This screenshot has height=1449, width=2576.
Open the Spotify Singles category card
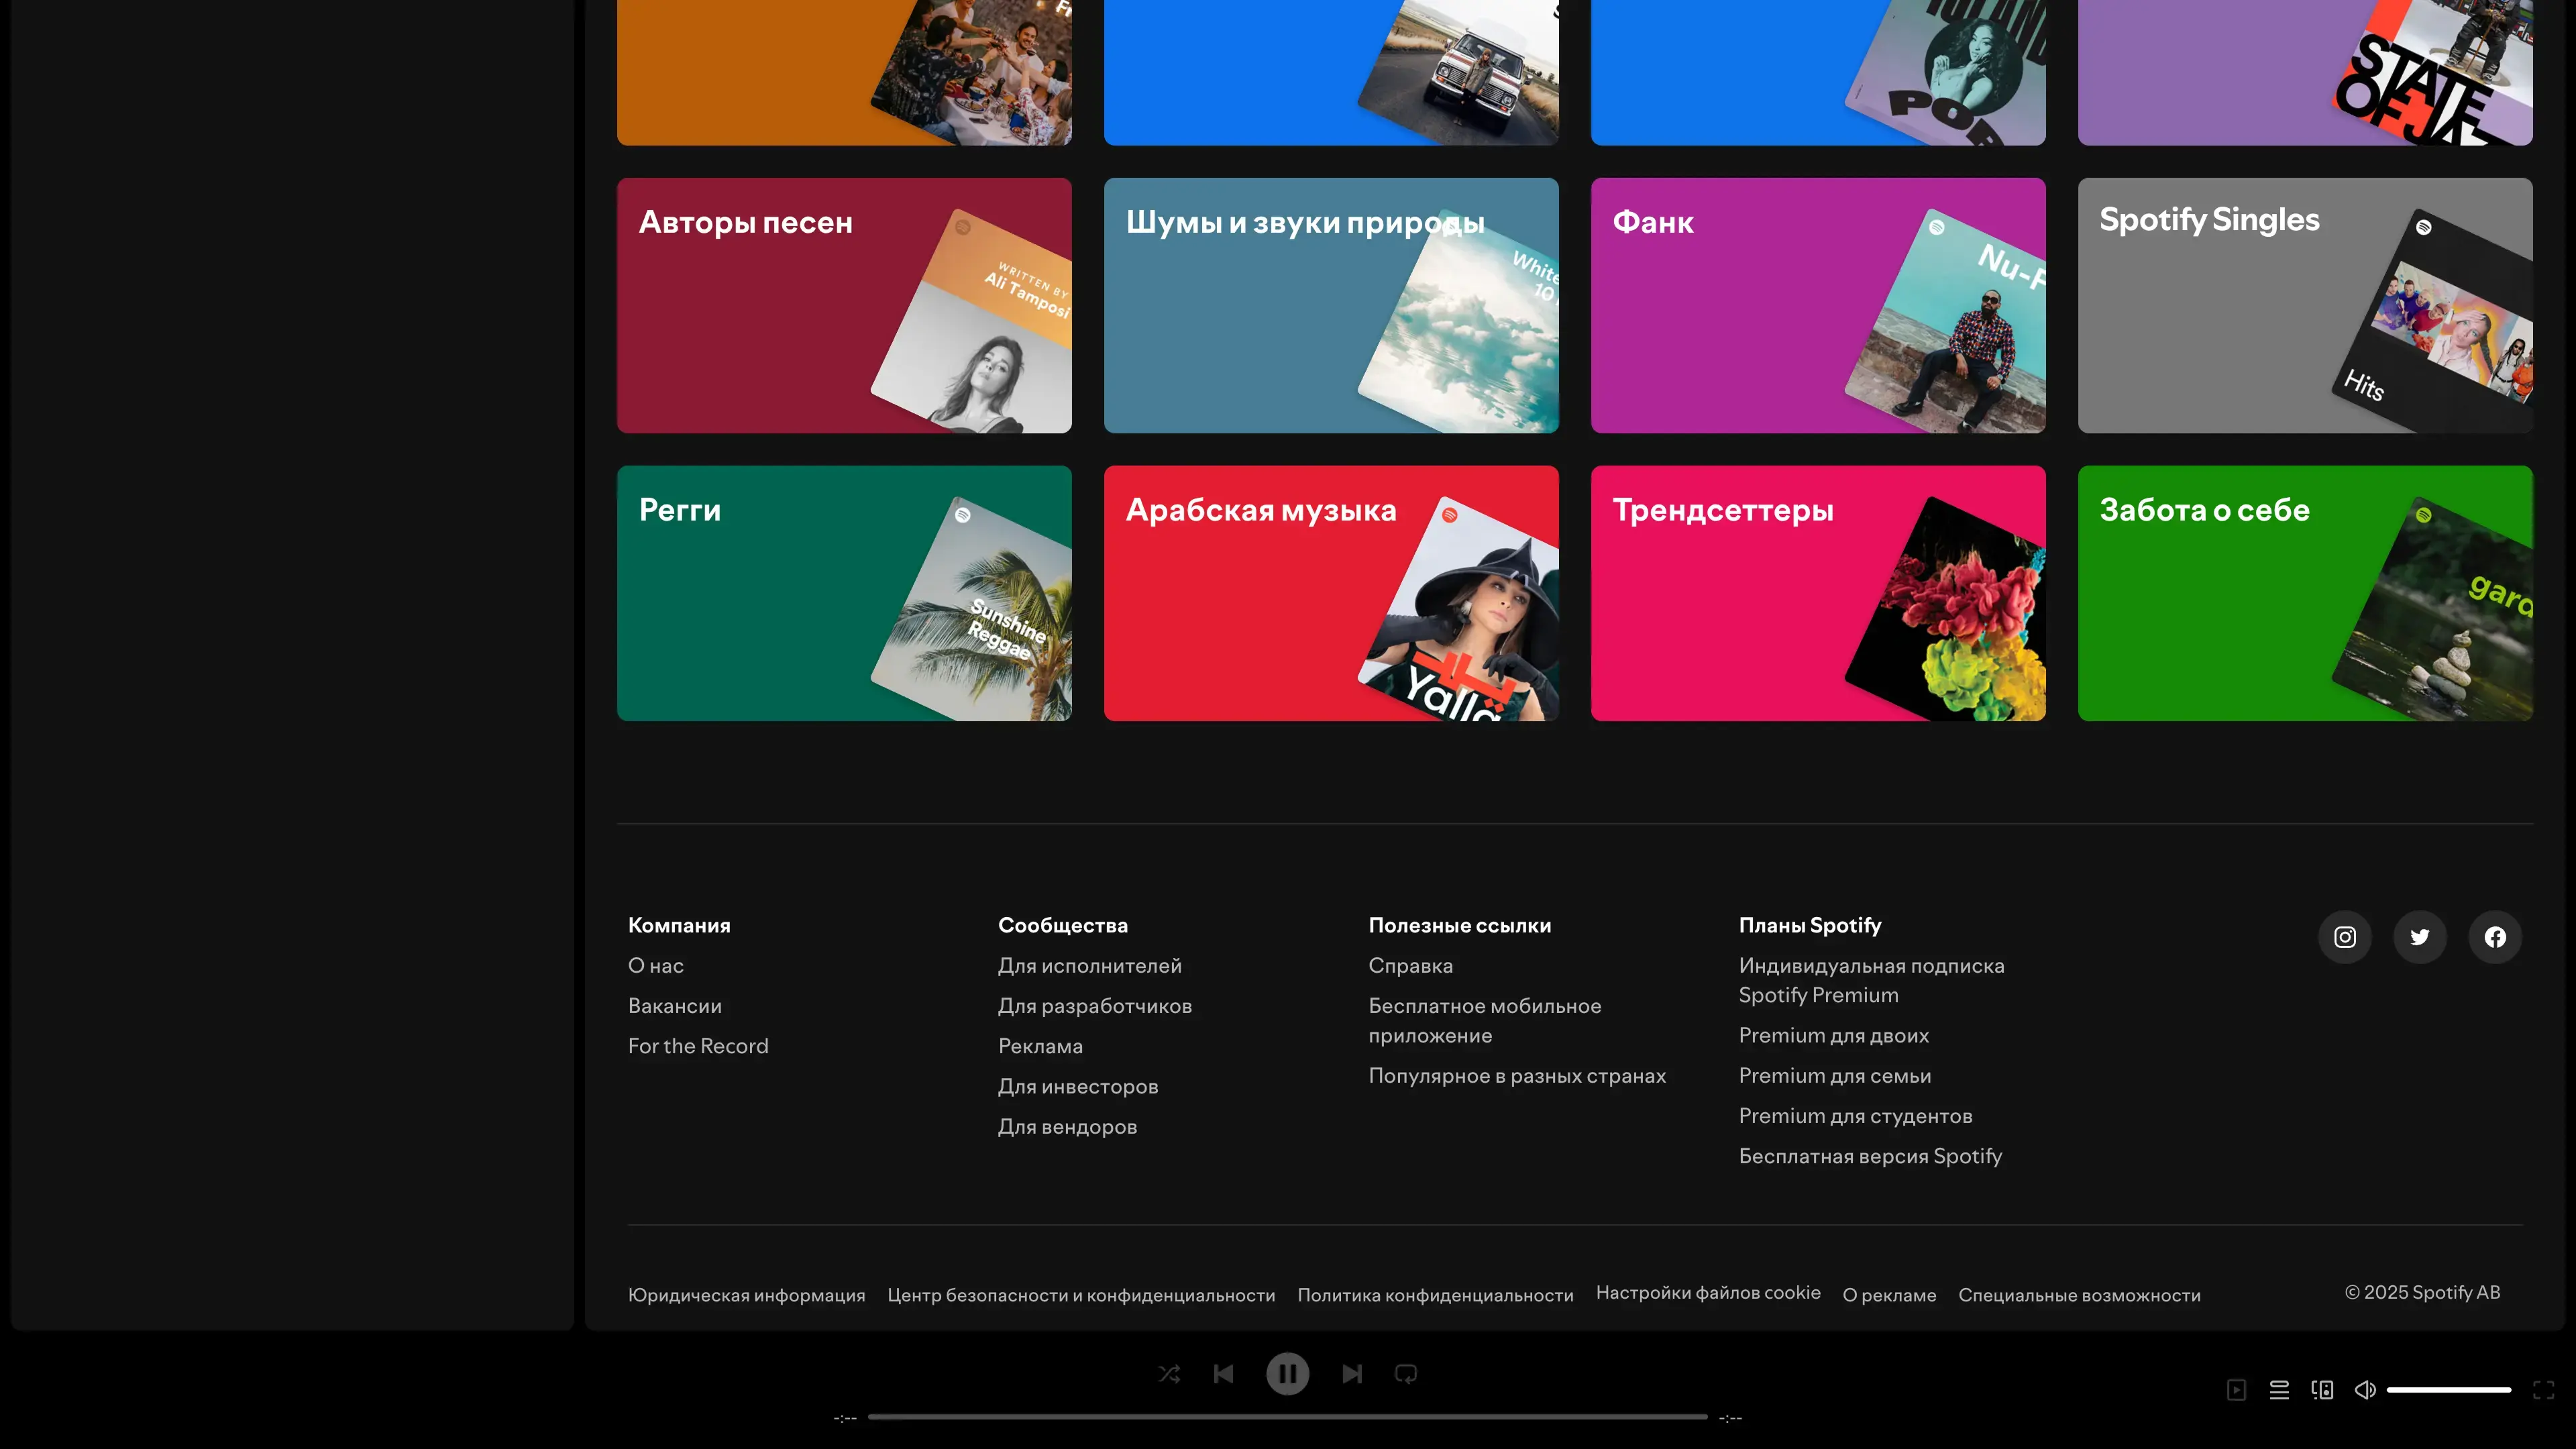click(x=2304, y=305)
